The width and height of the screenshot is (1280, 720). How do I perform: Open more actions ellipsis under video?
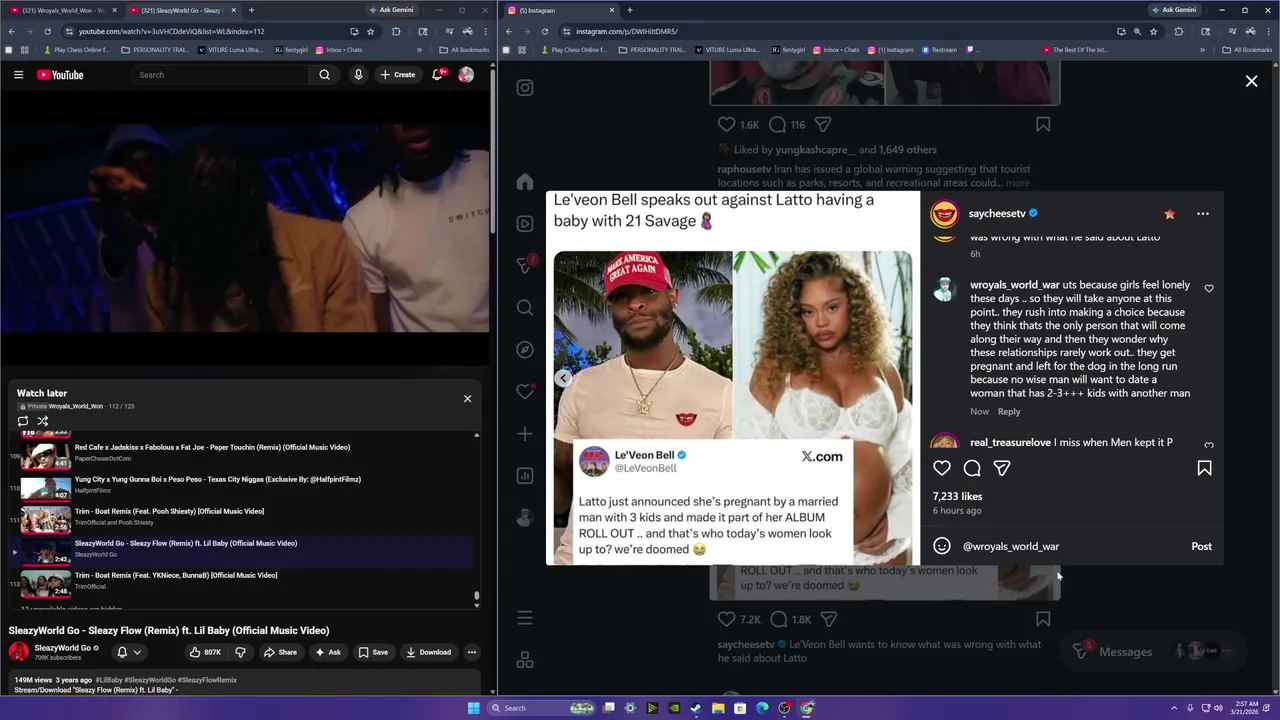click(472, 652)
